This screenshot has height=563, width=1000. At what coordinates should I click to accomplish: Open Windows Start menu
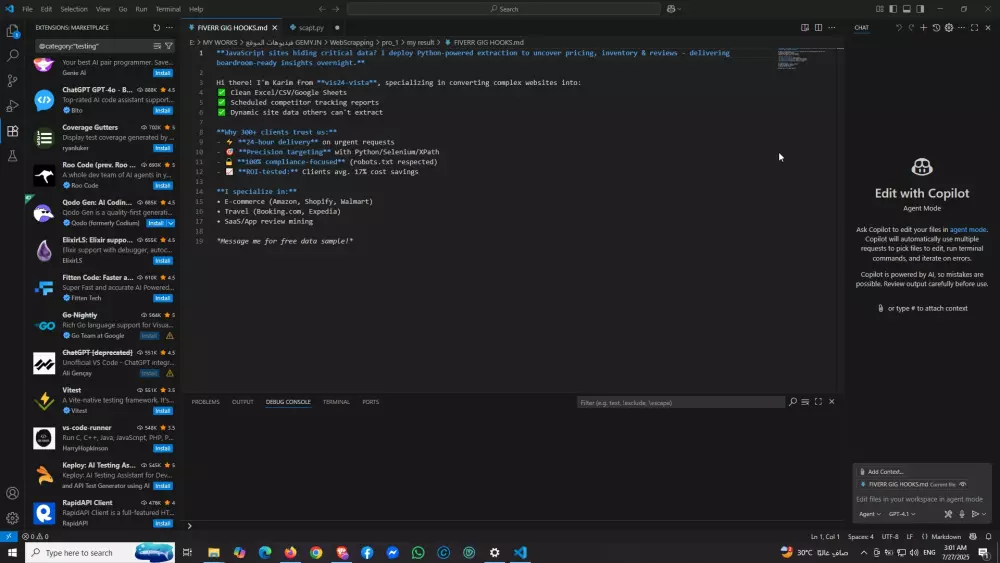12,552
